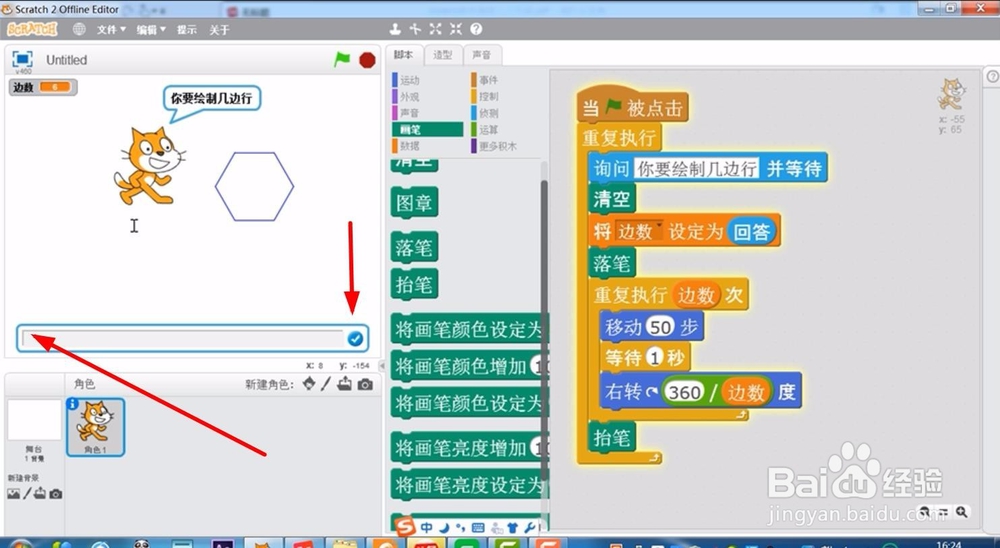Edit the 360 value in the turn block

684,392
